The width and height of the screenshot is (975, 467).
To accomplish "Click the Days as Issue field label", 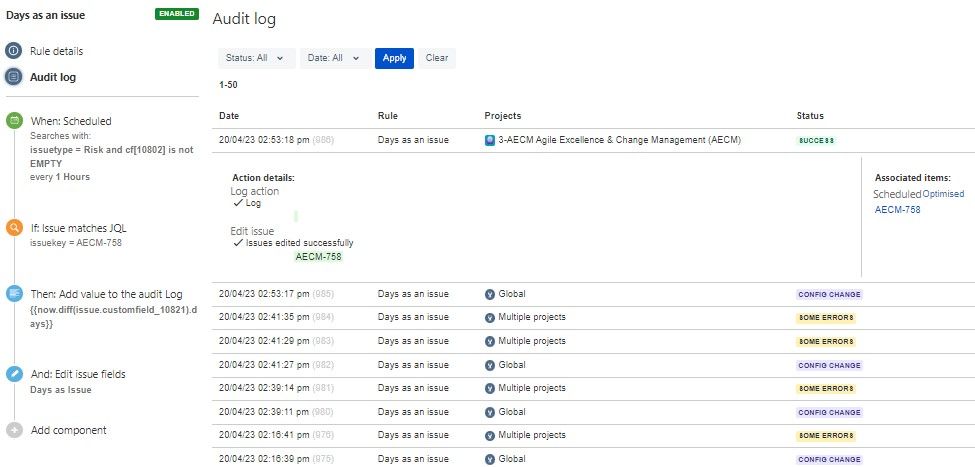I will (x=61, y=390).
